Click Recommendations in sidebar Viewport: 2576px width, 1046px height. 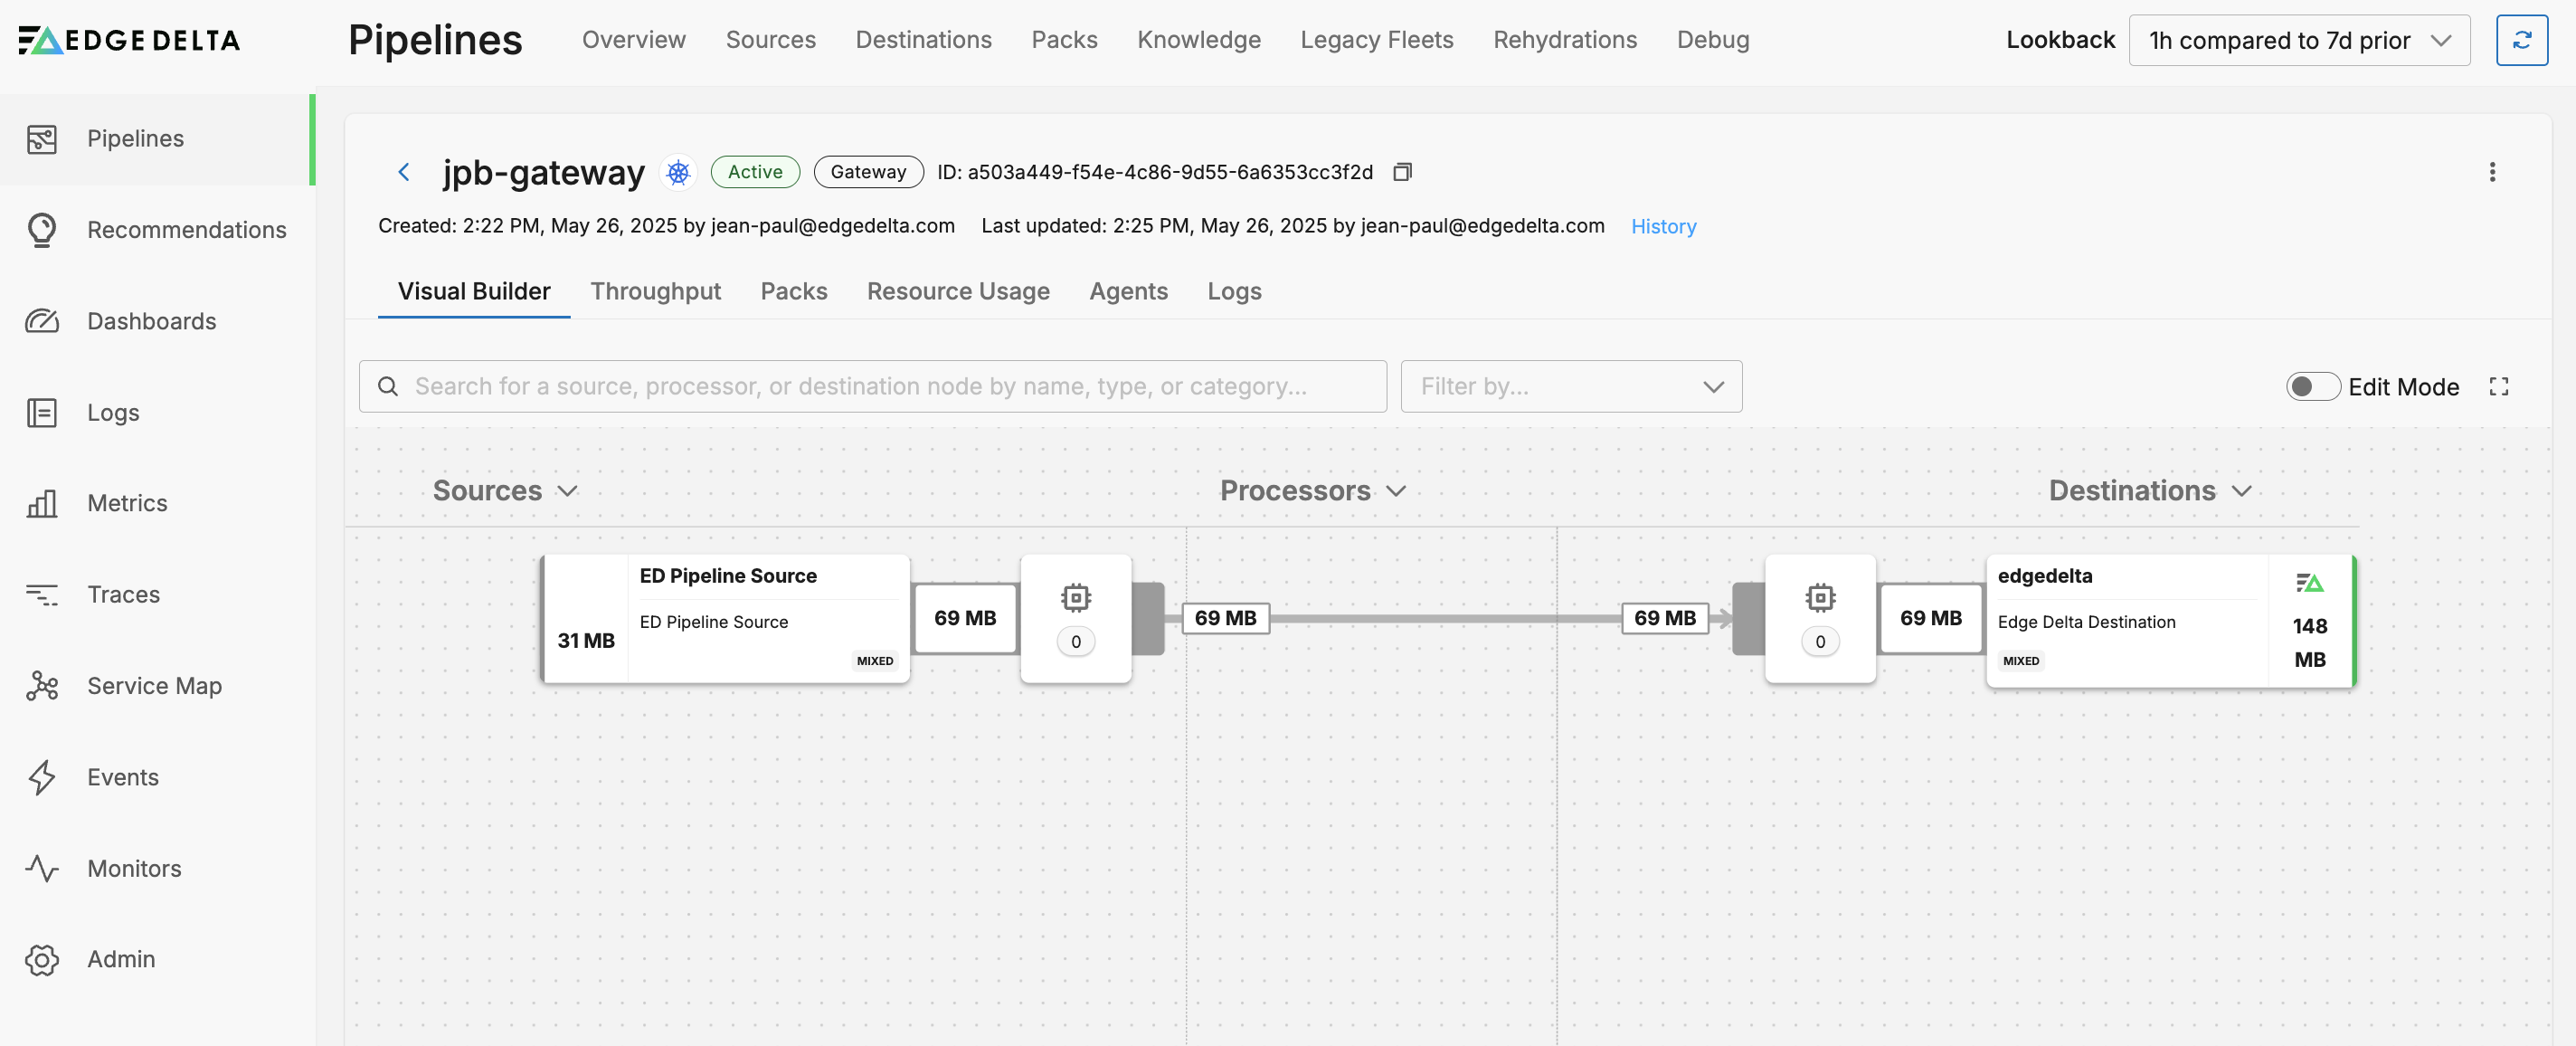point(187,230)
